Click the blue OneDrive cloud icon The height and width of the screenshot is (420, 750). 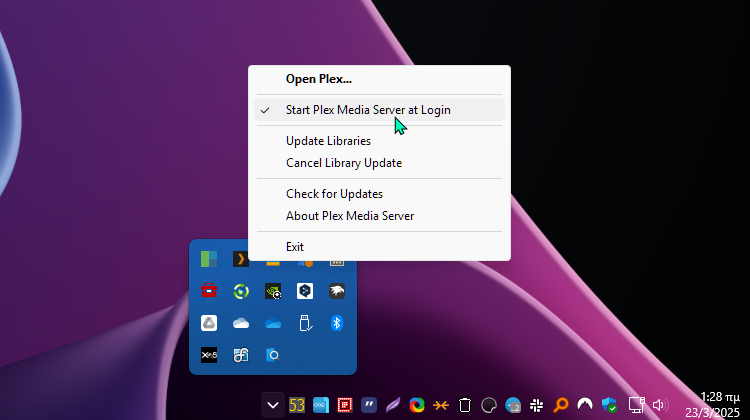[x=273, y=323]
